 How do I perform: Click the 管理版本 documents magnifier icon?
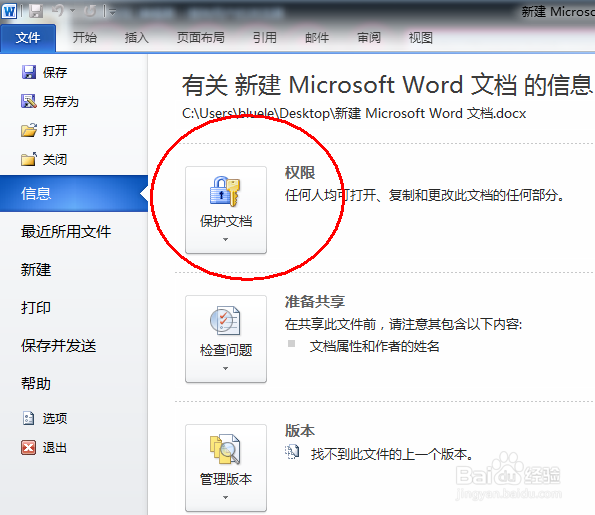pyautogui.click(x=225, y=449)
